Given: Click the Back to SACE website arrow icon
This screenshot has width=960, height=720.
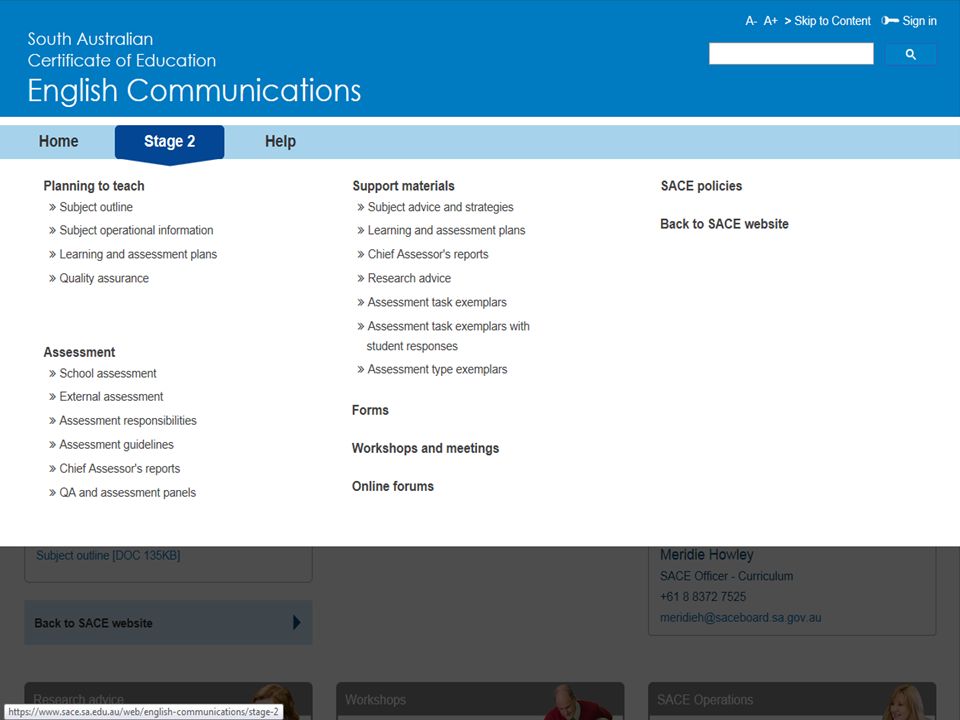Looking at the screenshot, I should 297,623.
